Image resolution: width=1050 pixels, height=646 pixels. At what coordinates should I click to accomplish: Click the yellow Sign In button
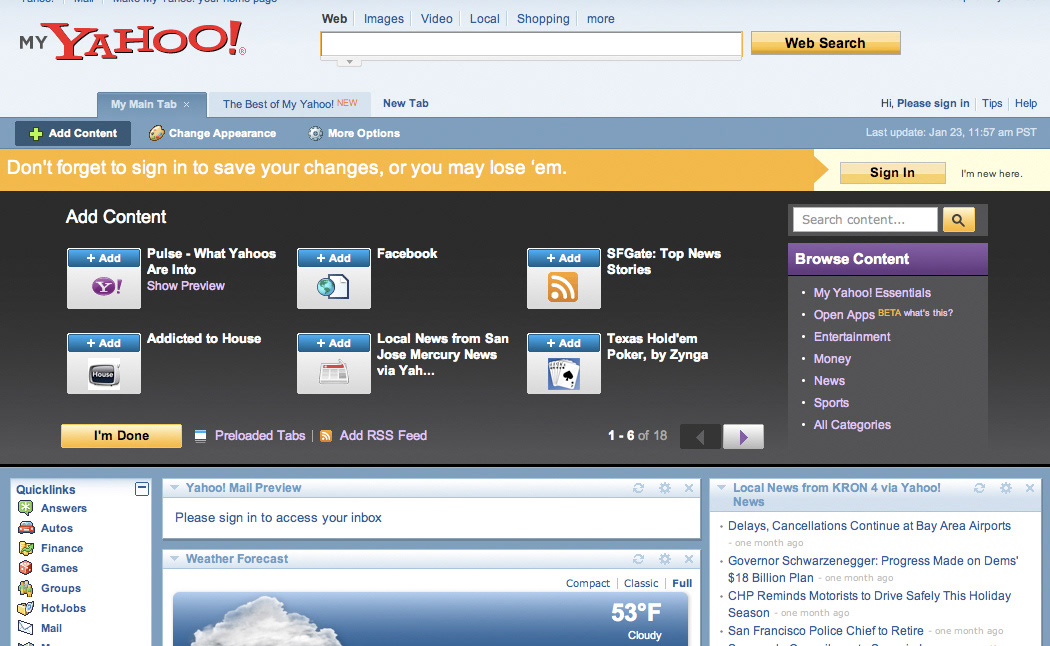893,173
